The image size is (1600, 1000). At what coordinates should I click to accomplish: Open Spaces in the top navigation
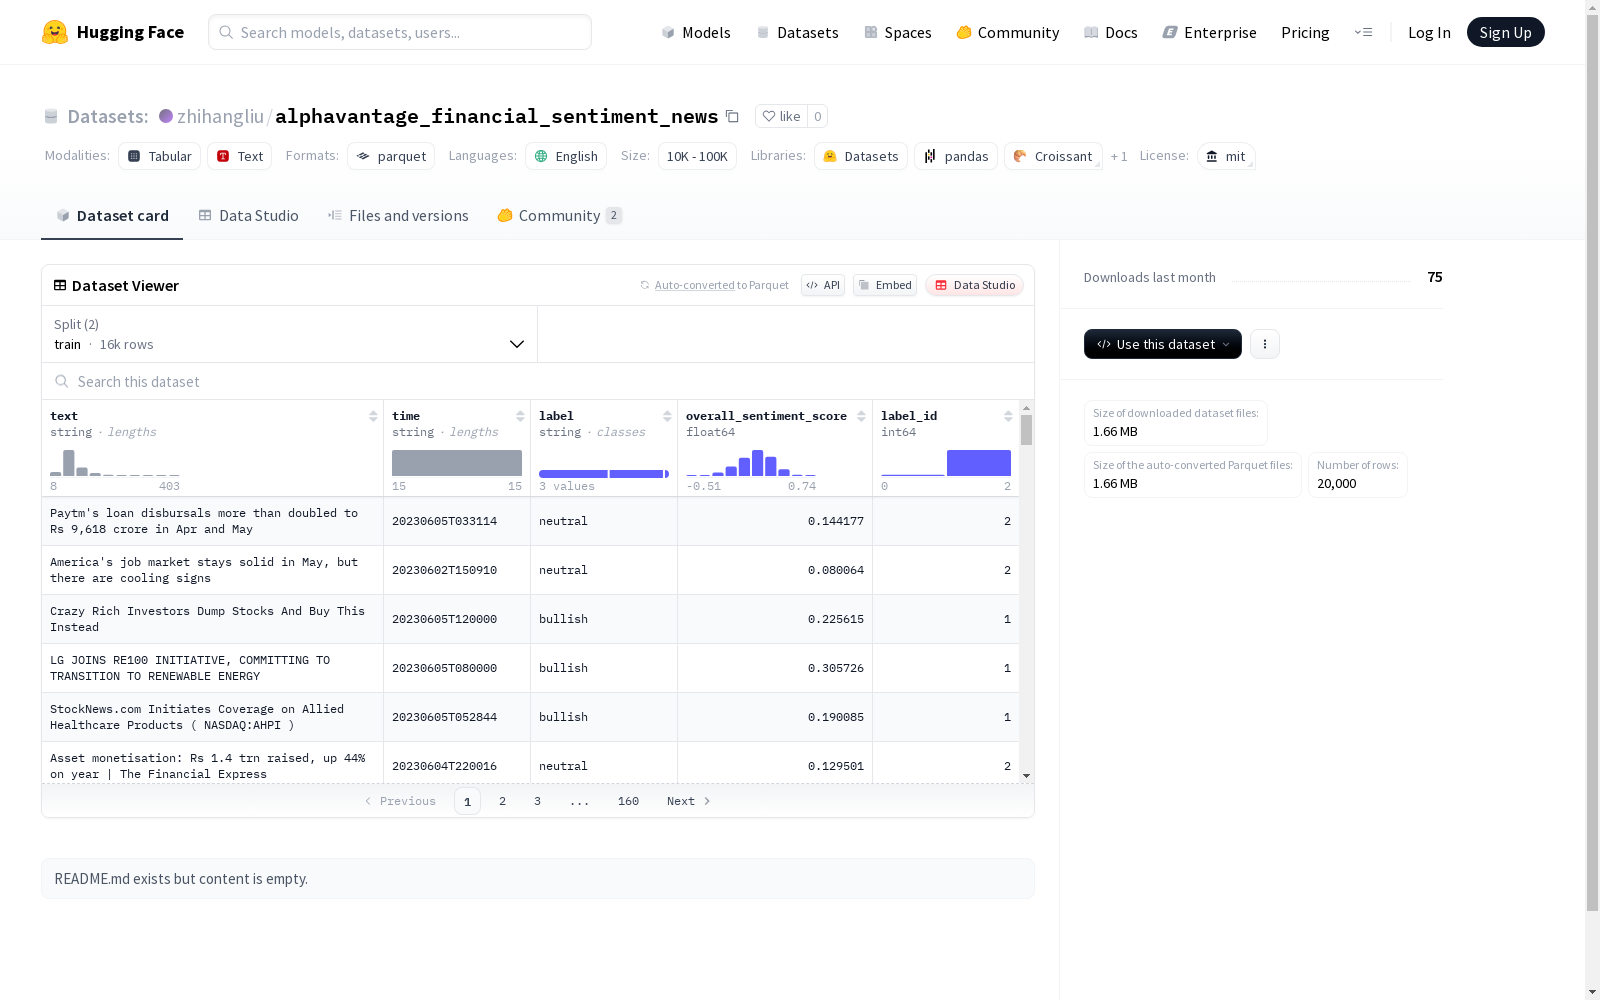[898, 32]
